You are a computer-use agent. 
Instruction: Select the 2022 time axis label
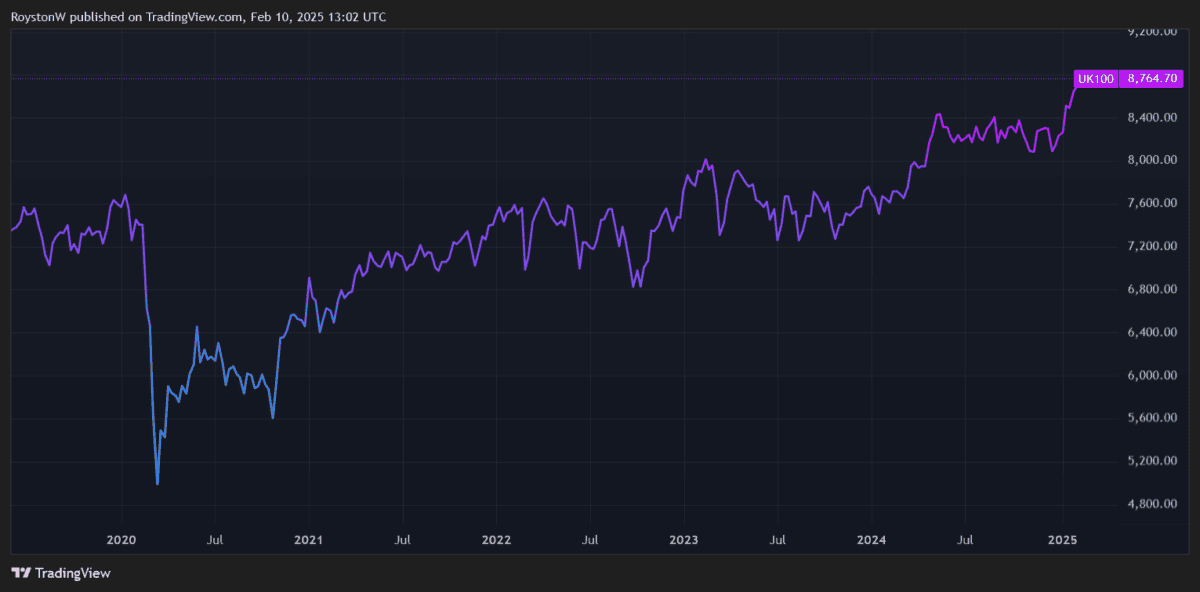tap(496, 540)
